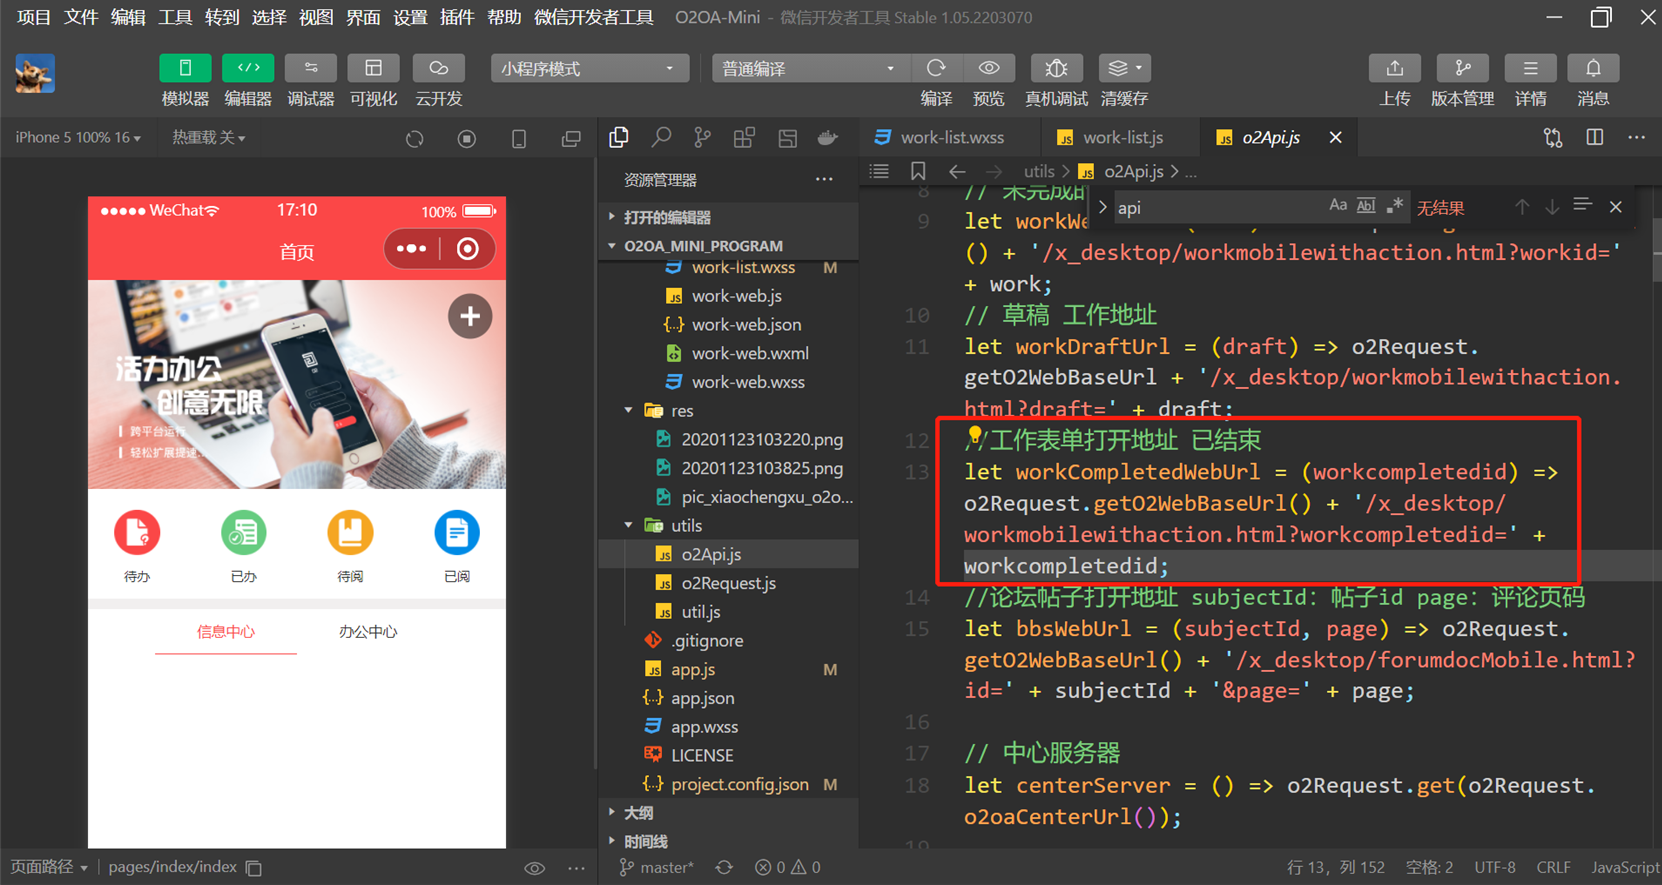Open the search icon in sidebar
The height and width of the screenshot is (885, 1662).
point(661,138)
